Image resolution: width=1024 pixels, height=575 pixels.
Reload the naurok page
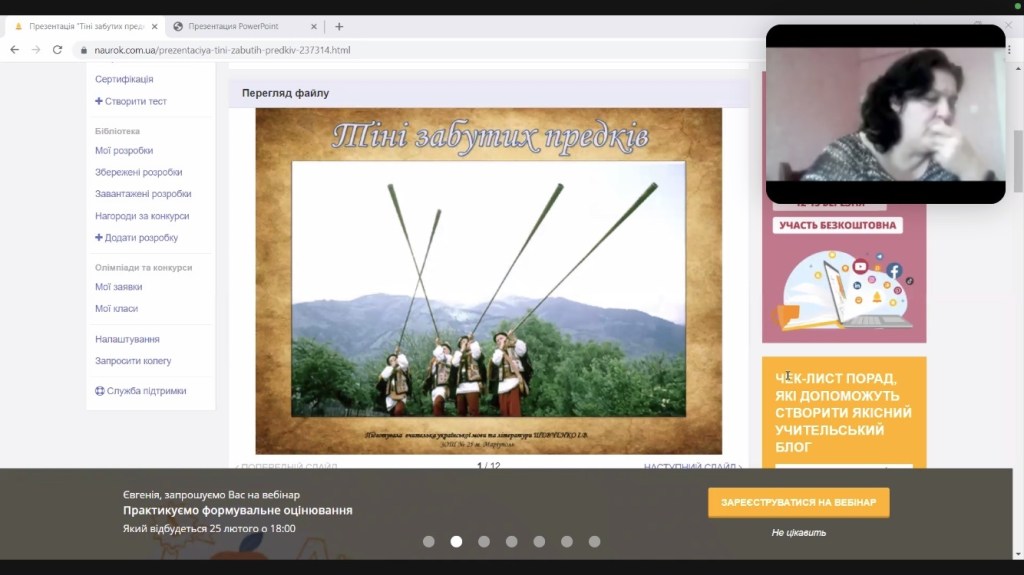coord(58,49)
